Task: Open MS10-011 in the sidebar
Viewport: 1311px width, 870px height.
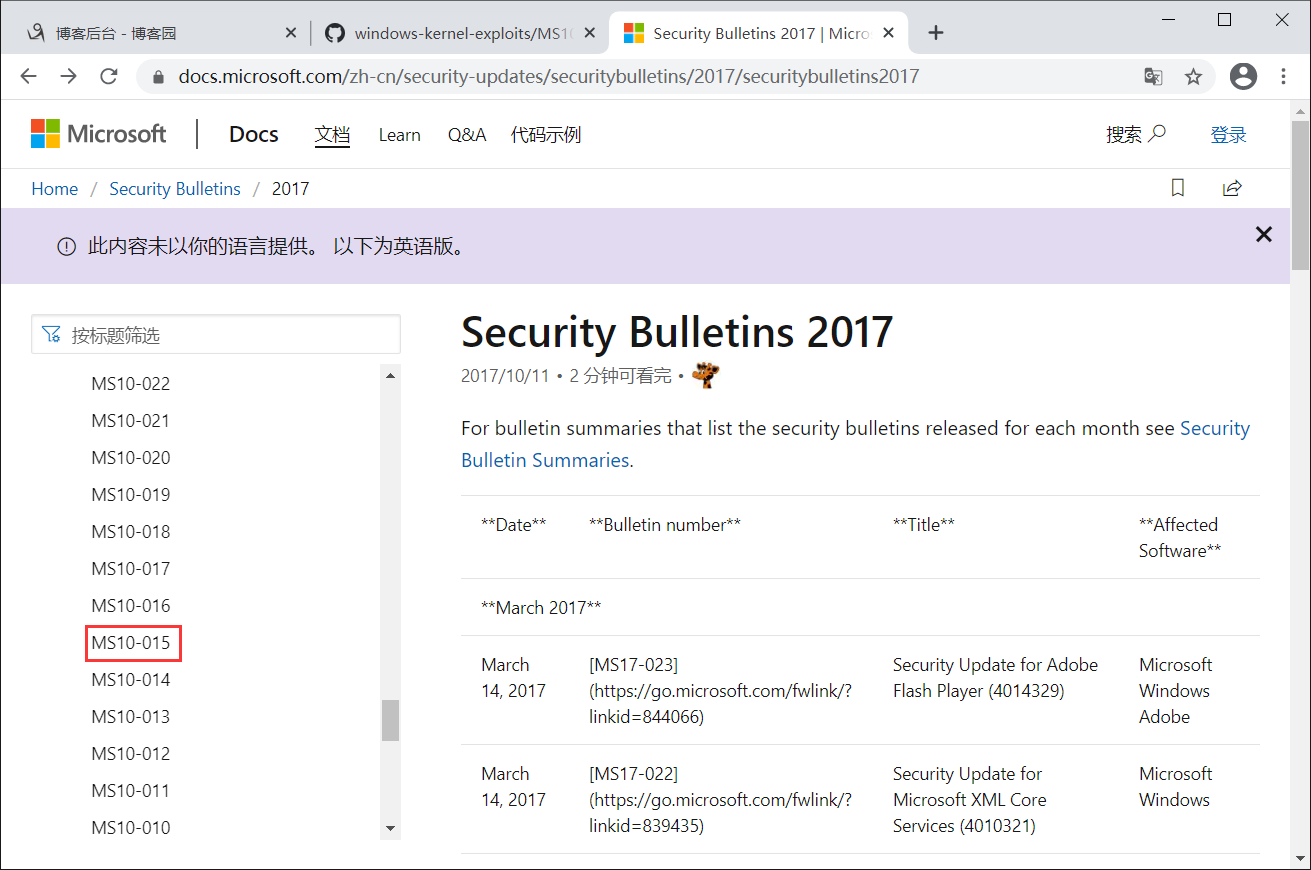Action: 131,791
